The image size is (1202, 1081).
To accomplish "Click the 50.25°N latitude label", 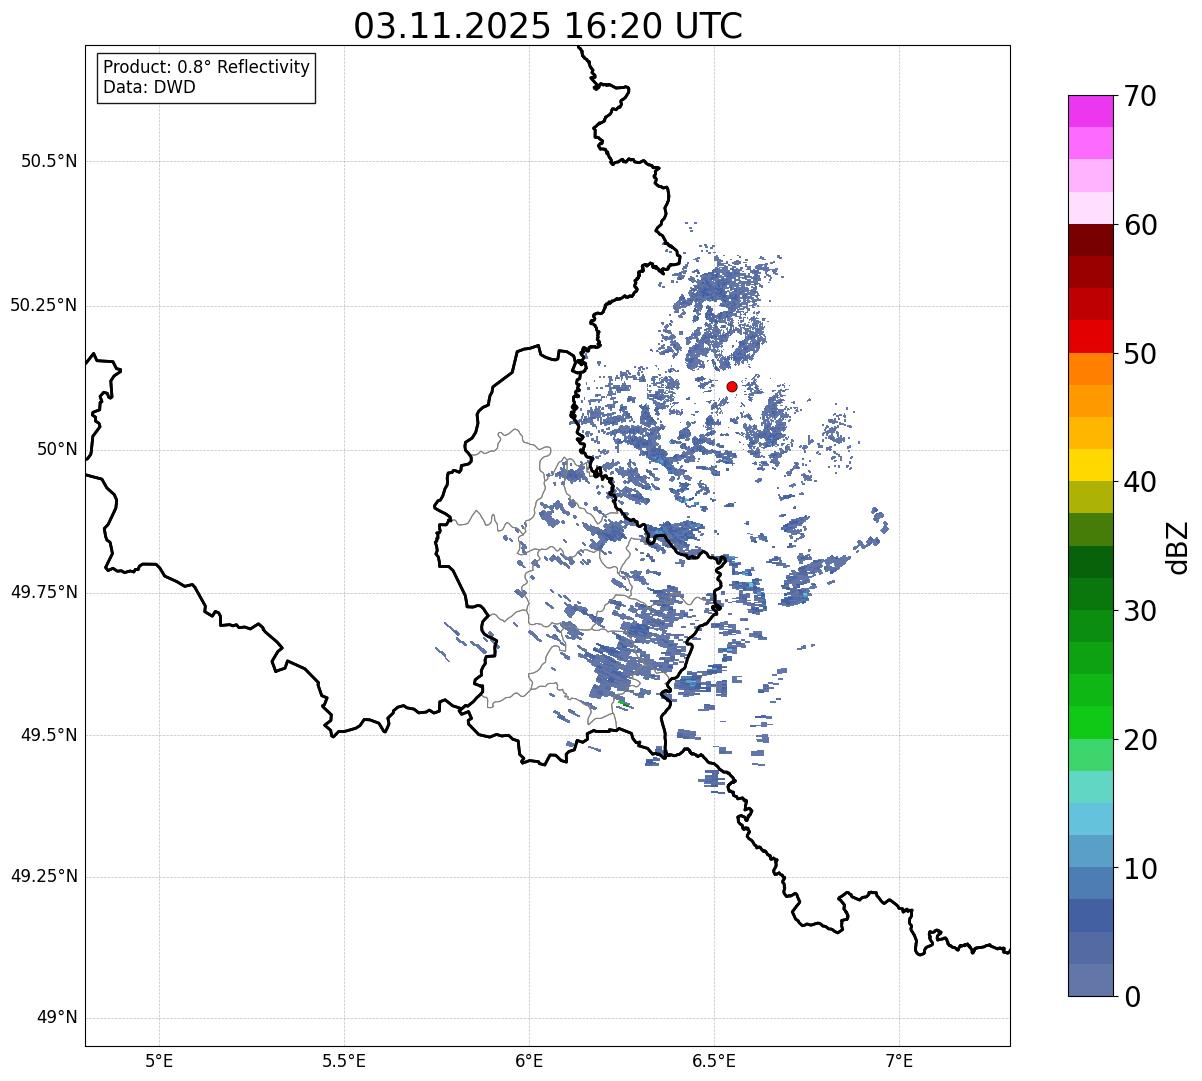I will 43,305.
